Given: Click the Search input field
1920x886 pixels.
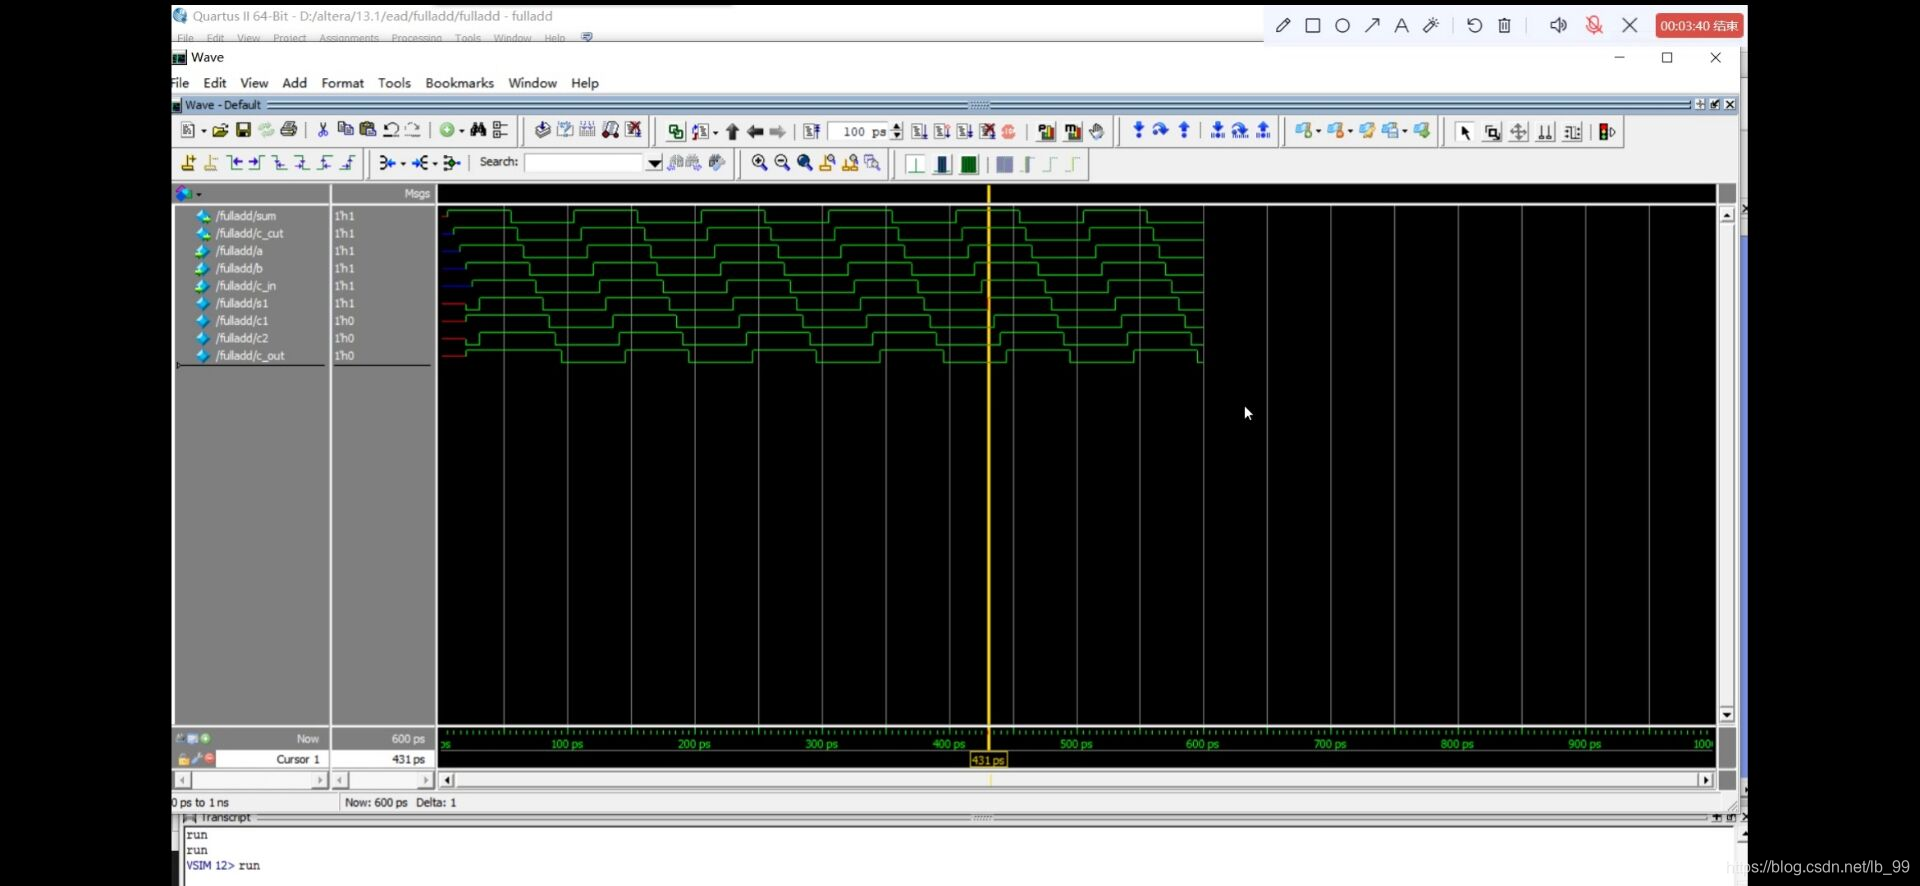Looking at the screenshot, I should coord(584,163).
